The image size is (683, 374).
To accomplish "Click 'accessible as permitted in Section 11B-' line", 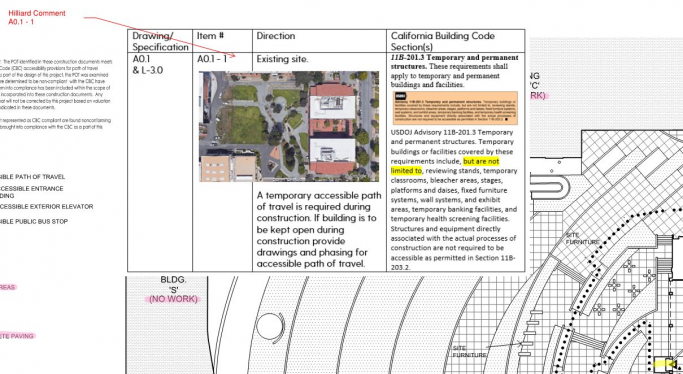I will click(453, 257).
